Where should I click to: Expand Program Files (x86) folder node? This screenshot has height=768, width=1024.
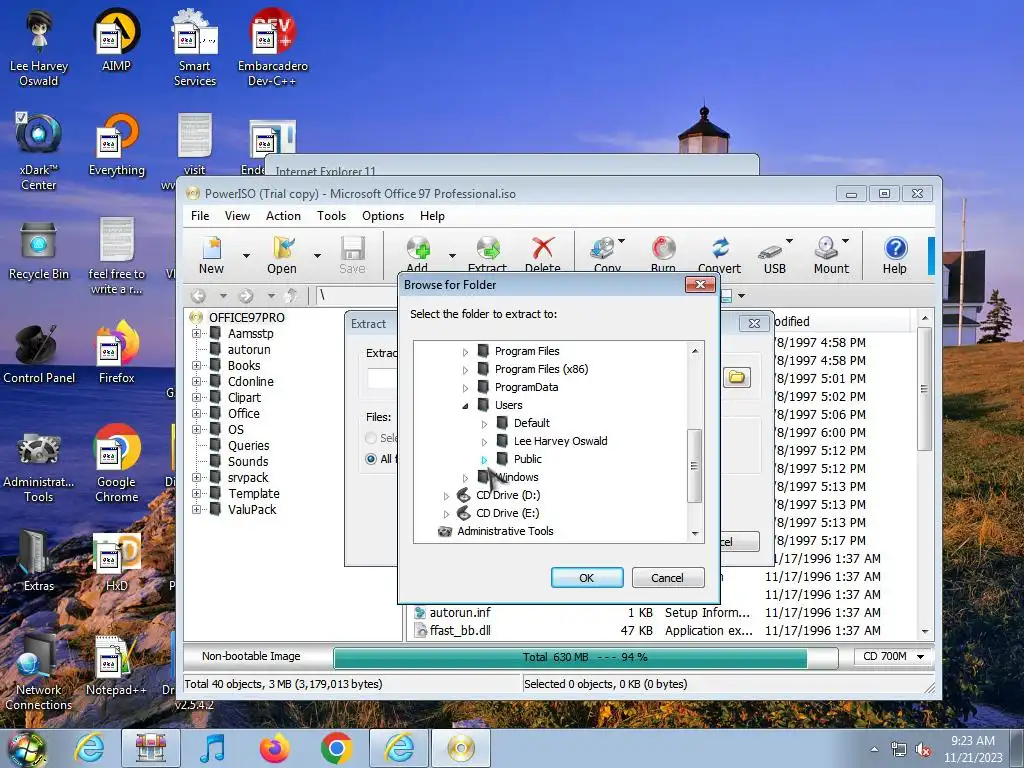[x=465, y=370]
